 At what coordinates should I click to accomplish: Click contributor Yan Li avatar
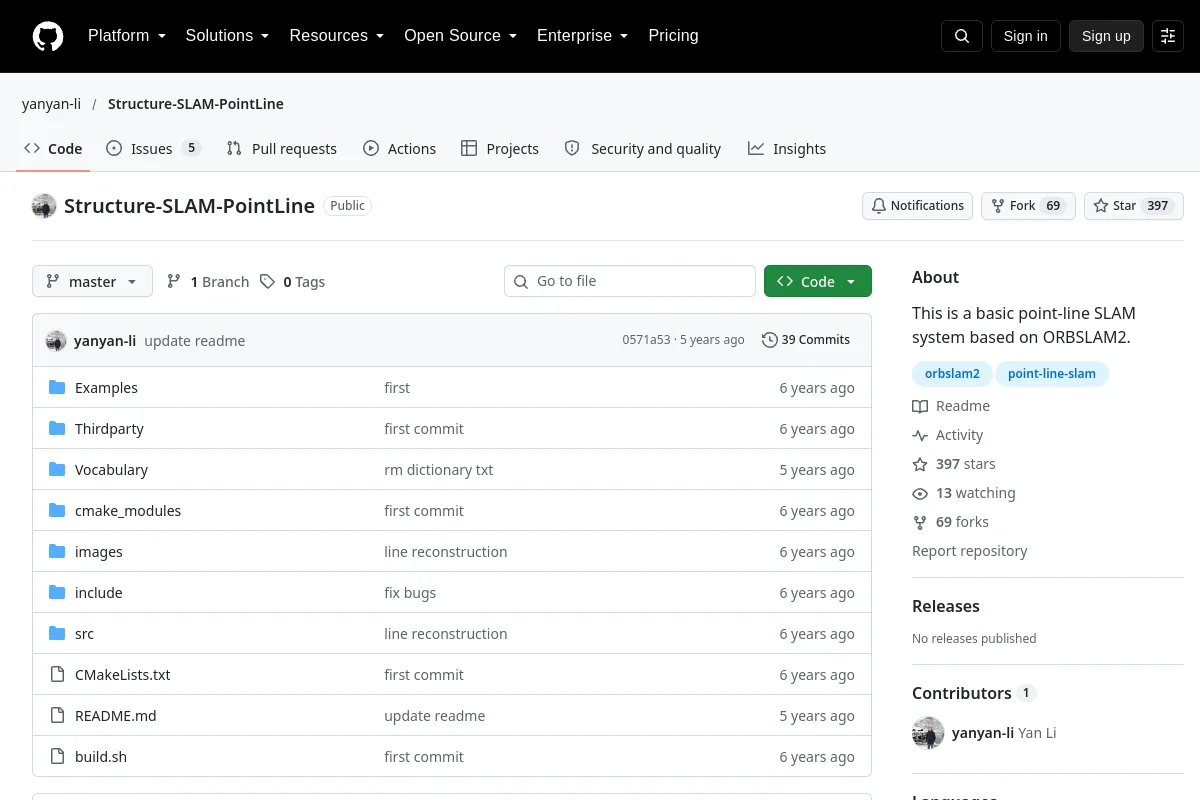pos(928,733)
